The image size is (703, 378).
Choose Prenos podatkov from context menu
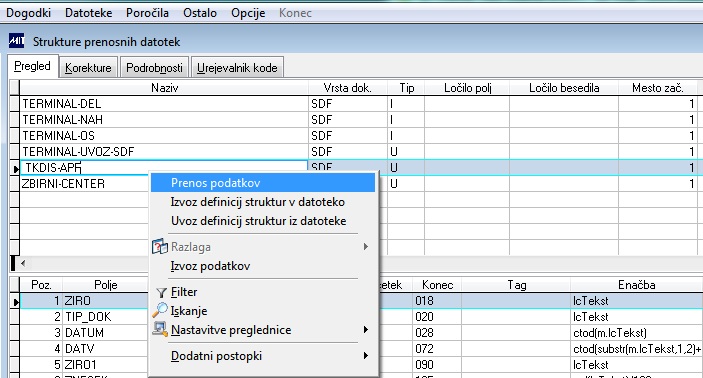click(263, 183)
